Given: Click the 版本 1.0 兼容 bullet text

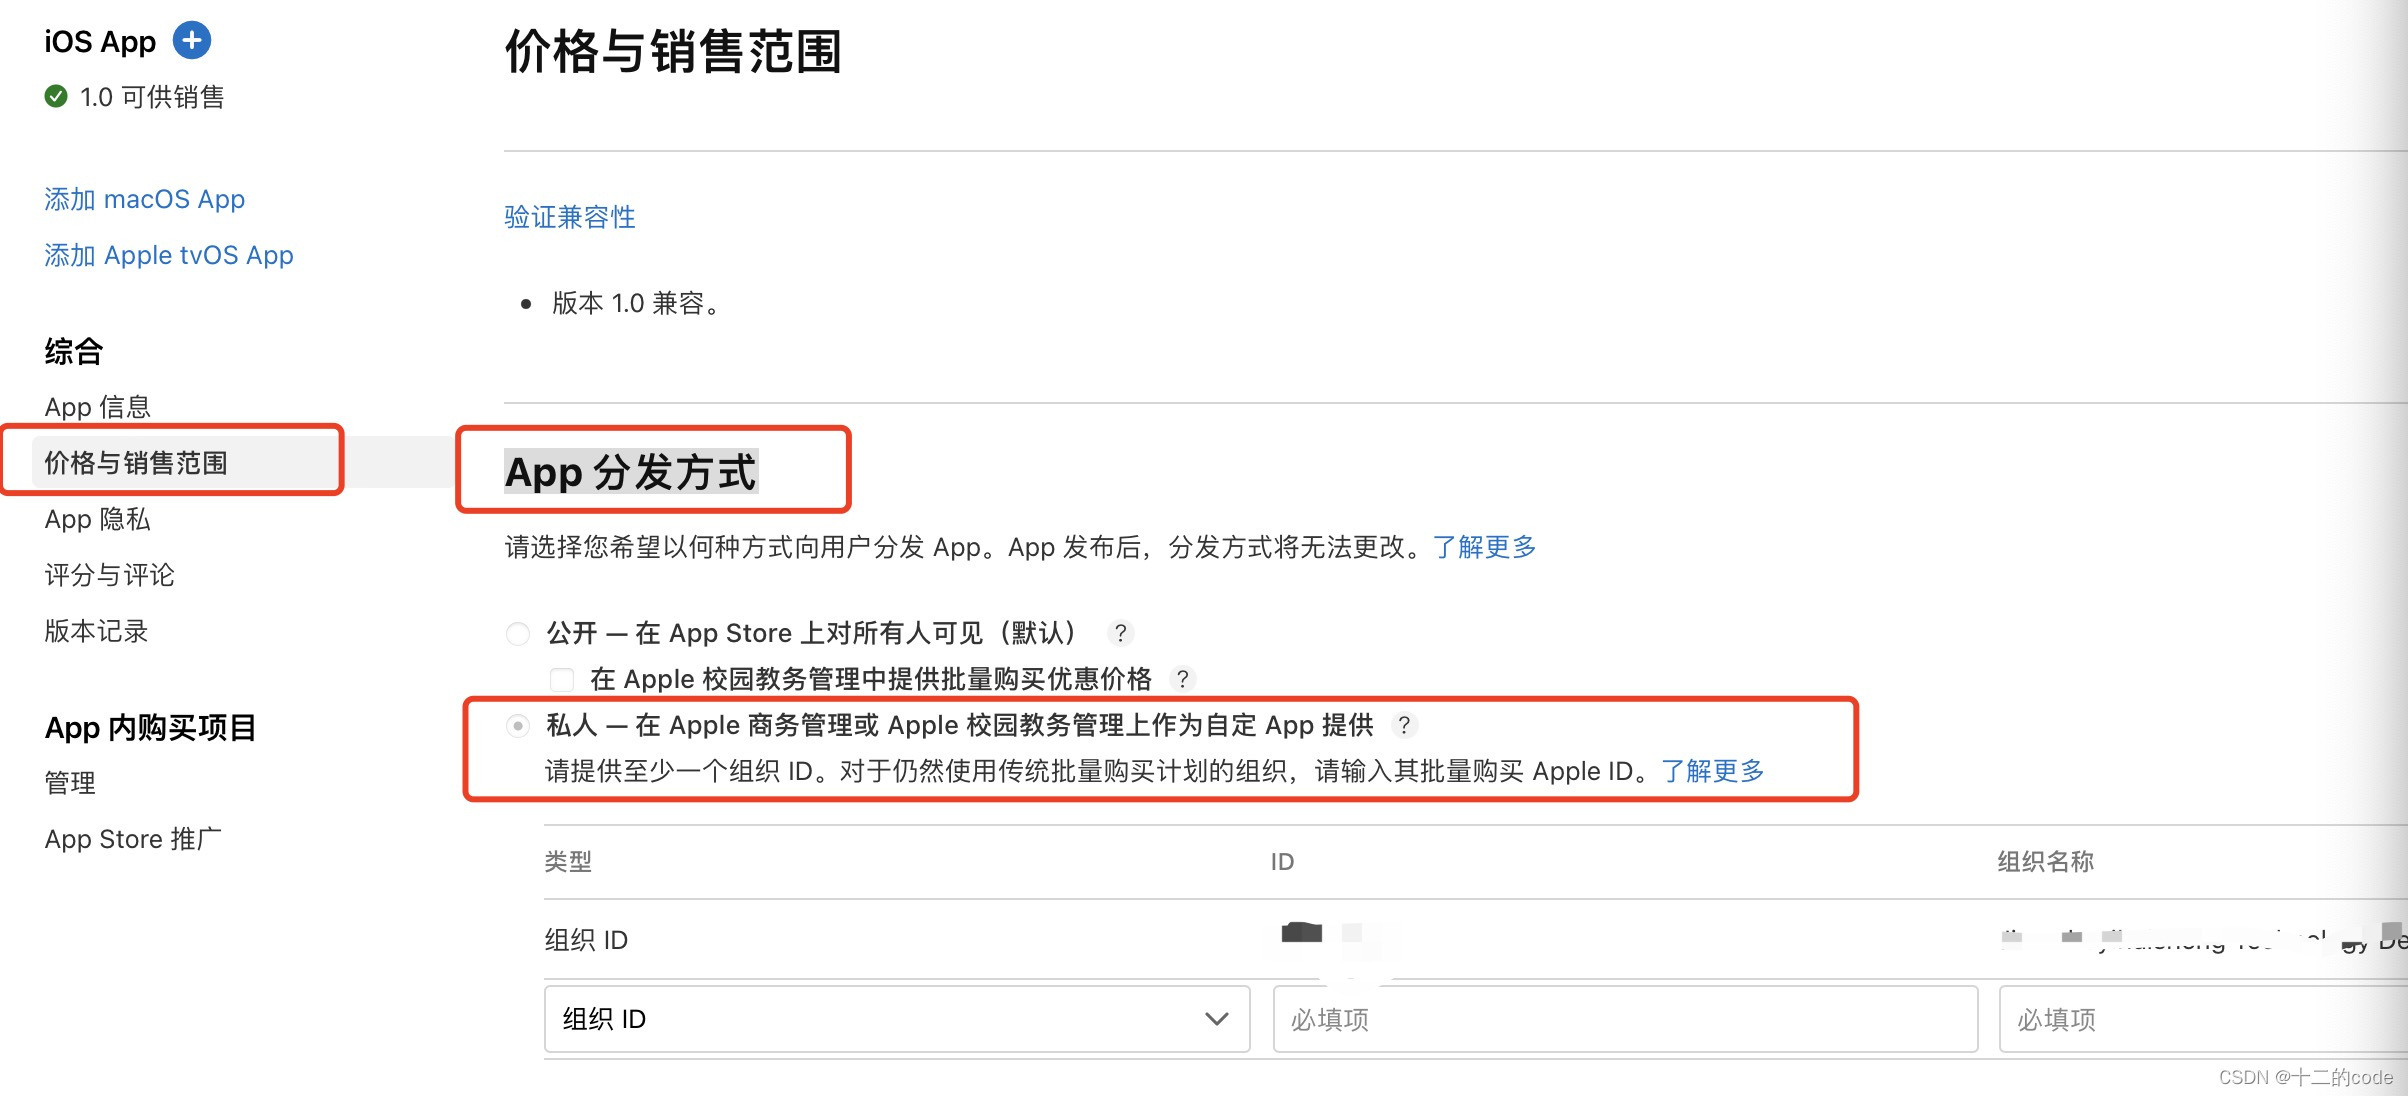Looking at the screenshot, I should 637,303.
